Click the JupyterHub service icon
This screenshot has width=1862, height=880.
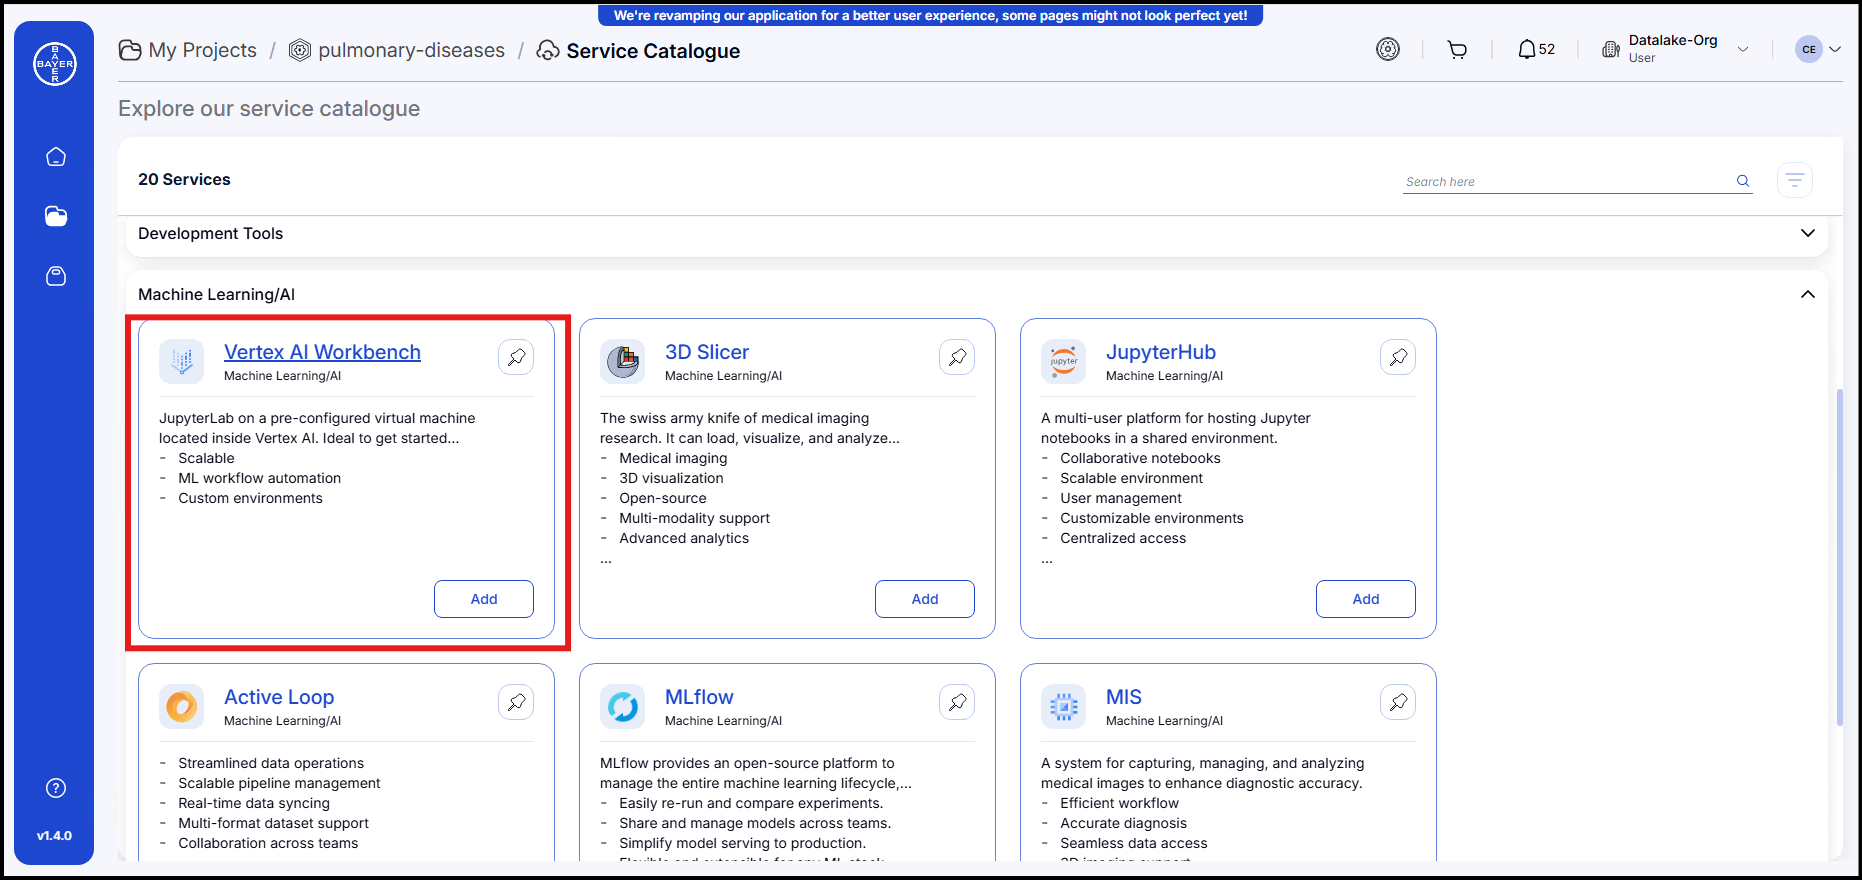[1064, 361]
